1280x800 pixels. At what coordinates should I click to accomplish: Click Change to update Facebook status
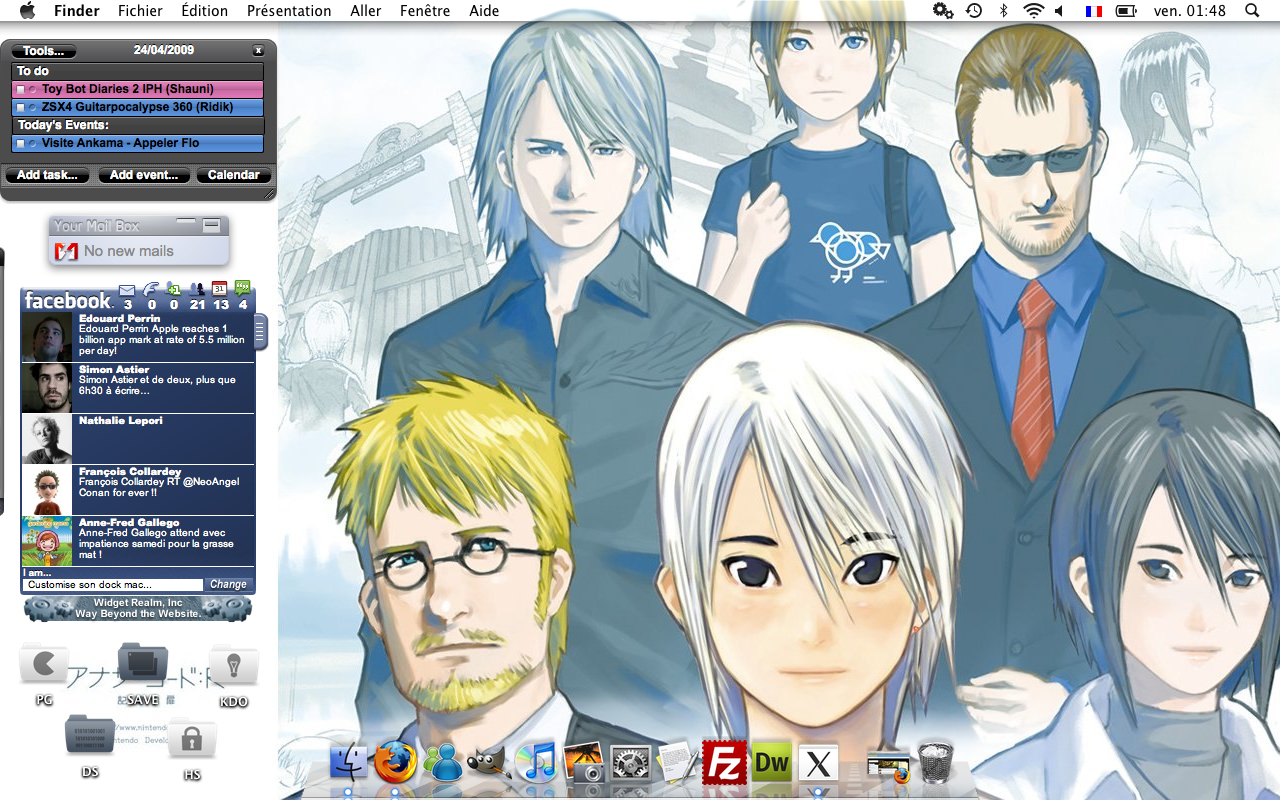point(228,584)
